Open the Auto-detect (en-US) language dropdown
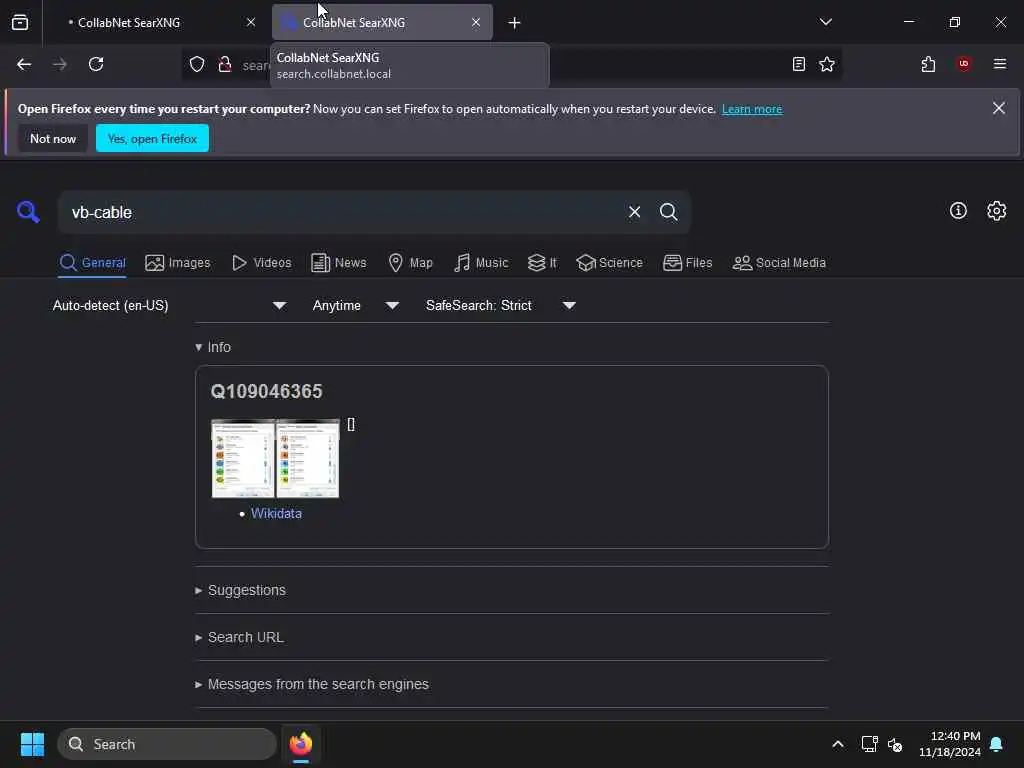1024x768 pixels. (169, 306)
